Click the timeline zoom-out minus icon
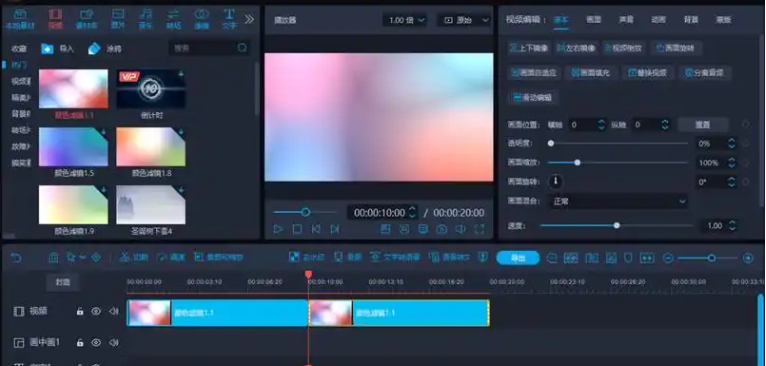The width and height of the screenshot is (766, 366). [668, 258]
